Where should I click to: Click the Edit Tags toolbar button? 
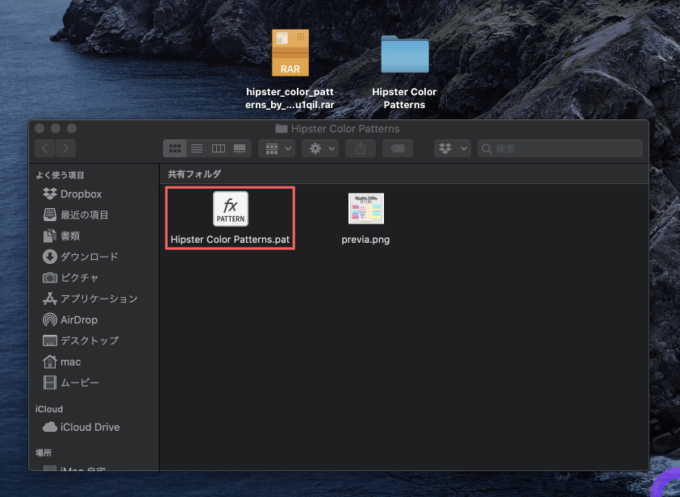coord(398,149)
